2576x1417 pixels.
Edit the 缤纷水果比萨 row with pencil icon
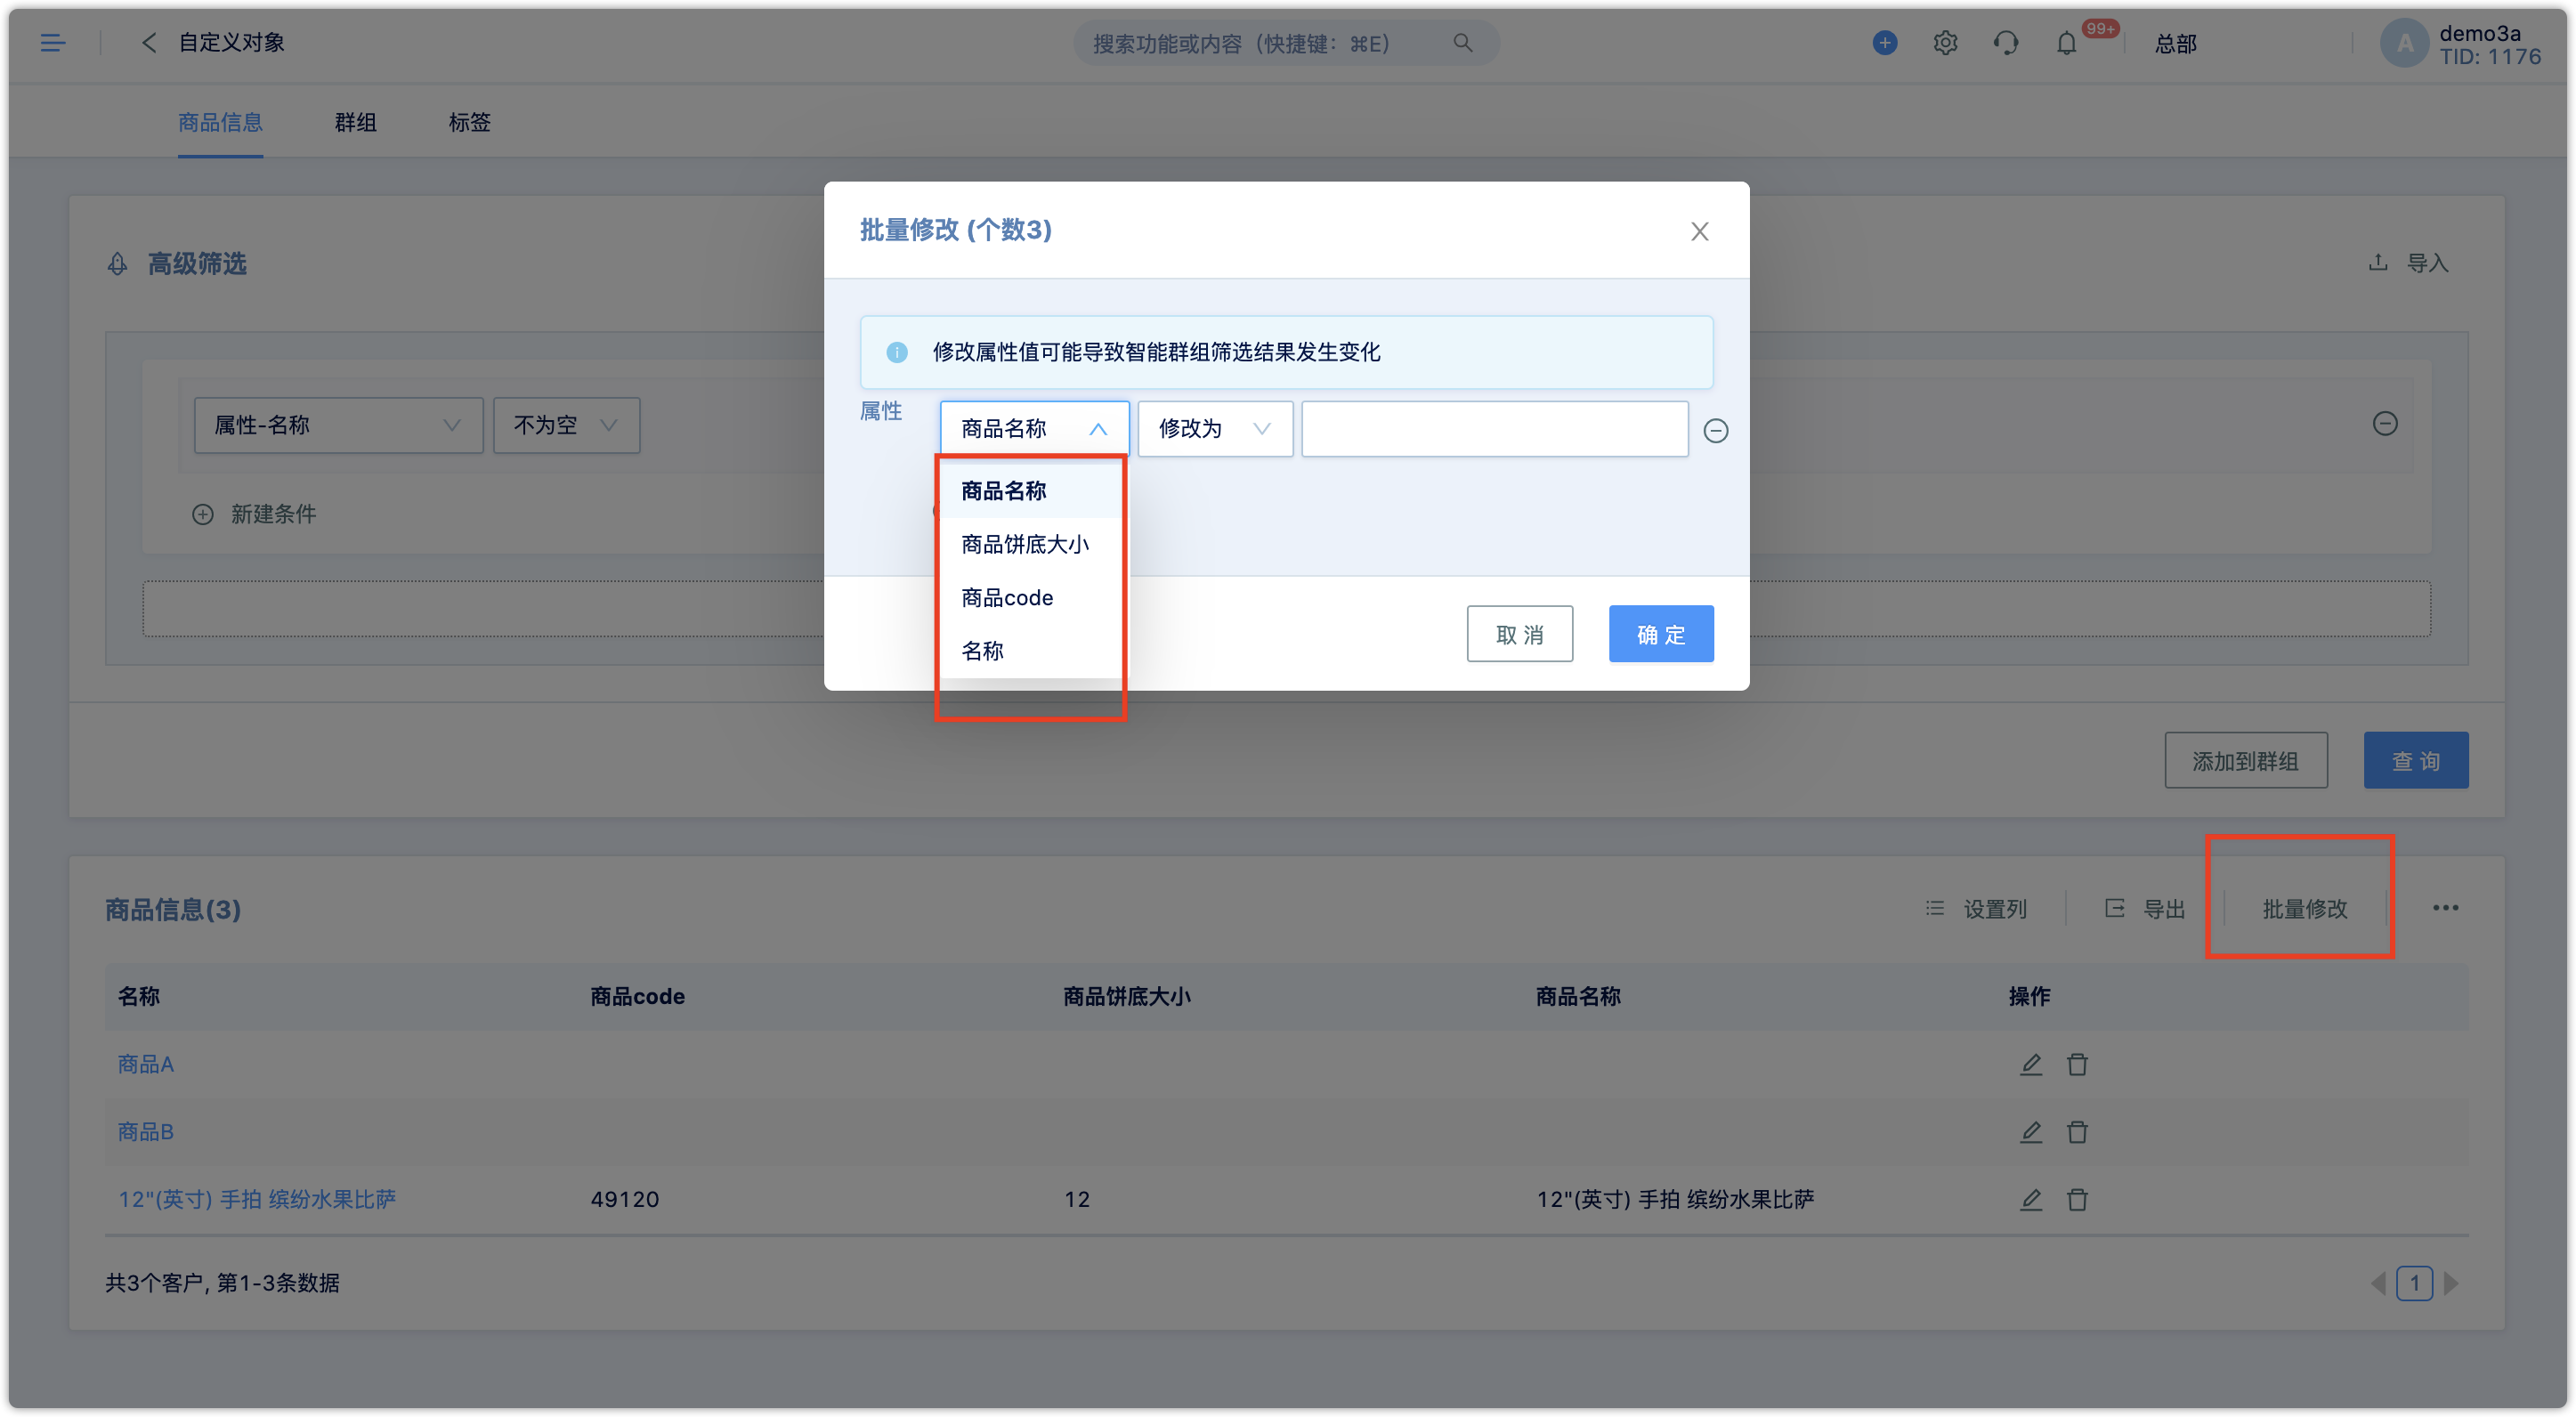[x=2031, y=1199]
